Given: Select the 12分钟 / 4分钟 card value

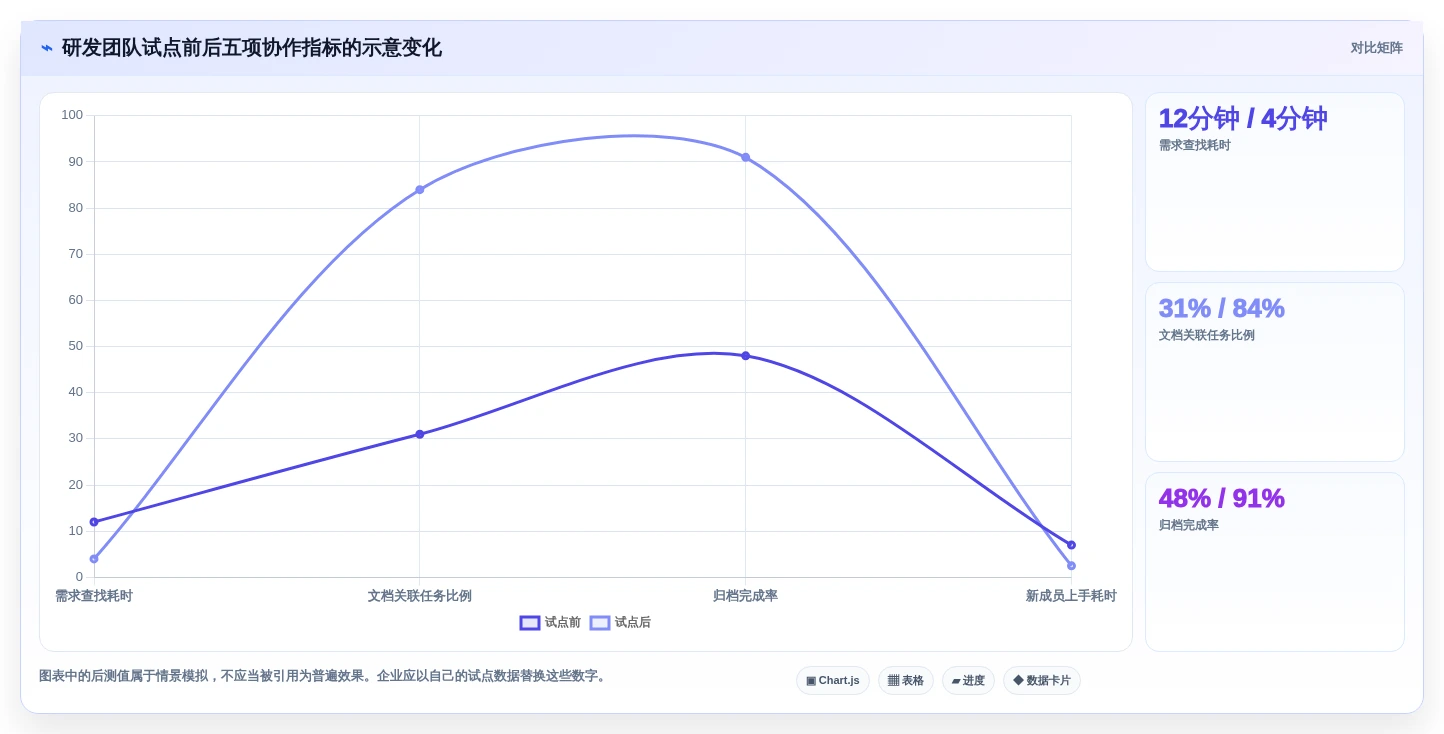Looking at the screenshot, I should point(1243,118).
